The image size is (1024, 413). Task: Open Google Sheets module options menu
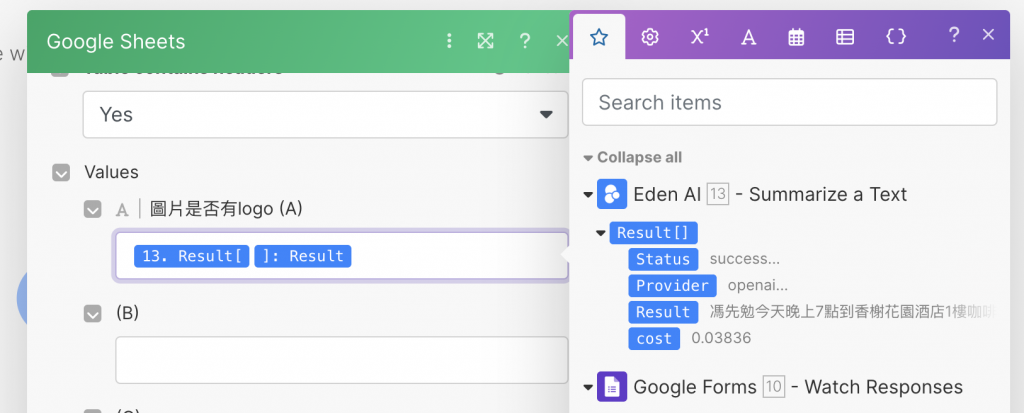coord(449,41)
